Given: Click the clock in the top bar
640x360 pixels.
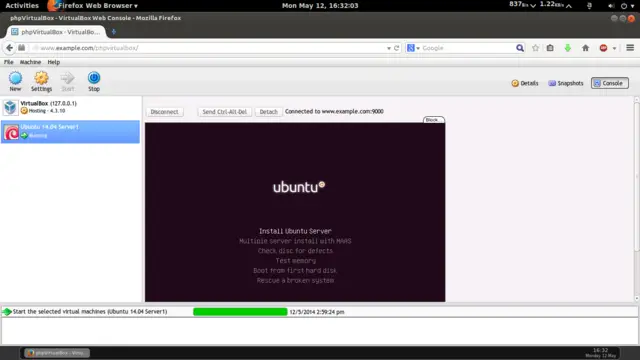Looking at the screenshot, I should [320, 6].
